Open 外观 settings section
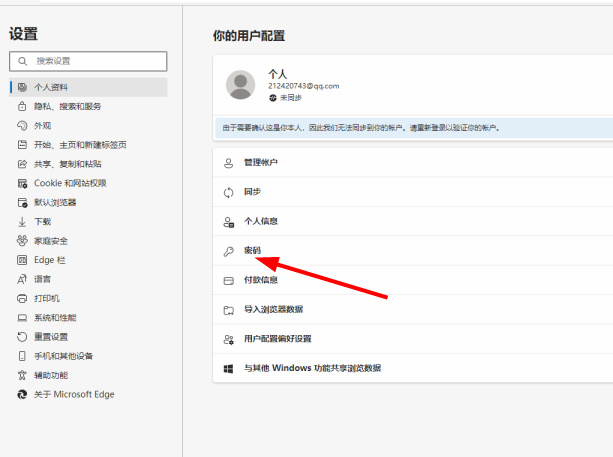The width and height of the screenshot is (613, 457). pos(43,126)
